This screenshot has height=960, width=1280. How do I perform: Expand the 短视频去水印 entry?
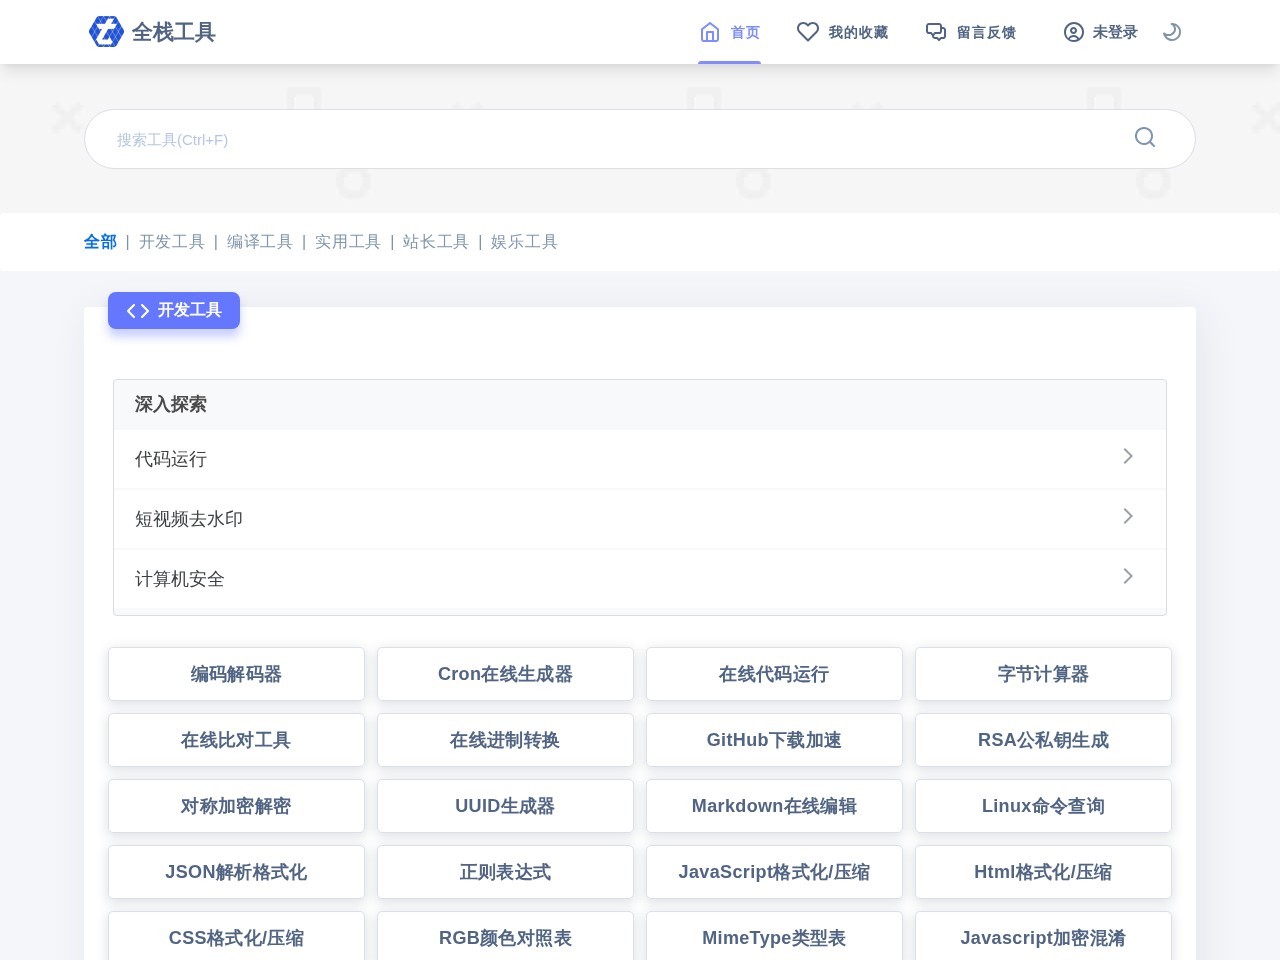pos(1128,517)
